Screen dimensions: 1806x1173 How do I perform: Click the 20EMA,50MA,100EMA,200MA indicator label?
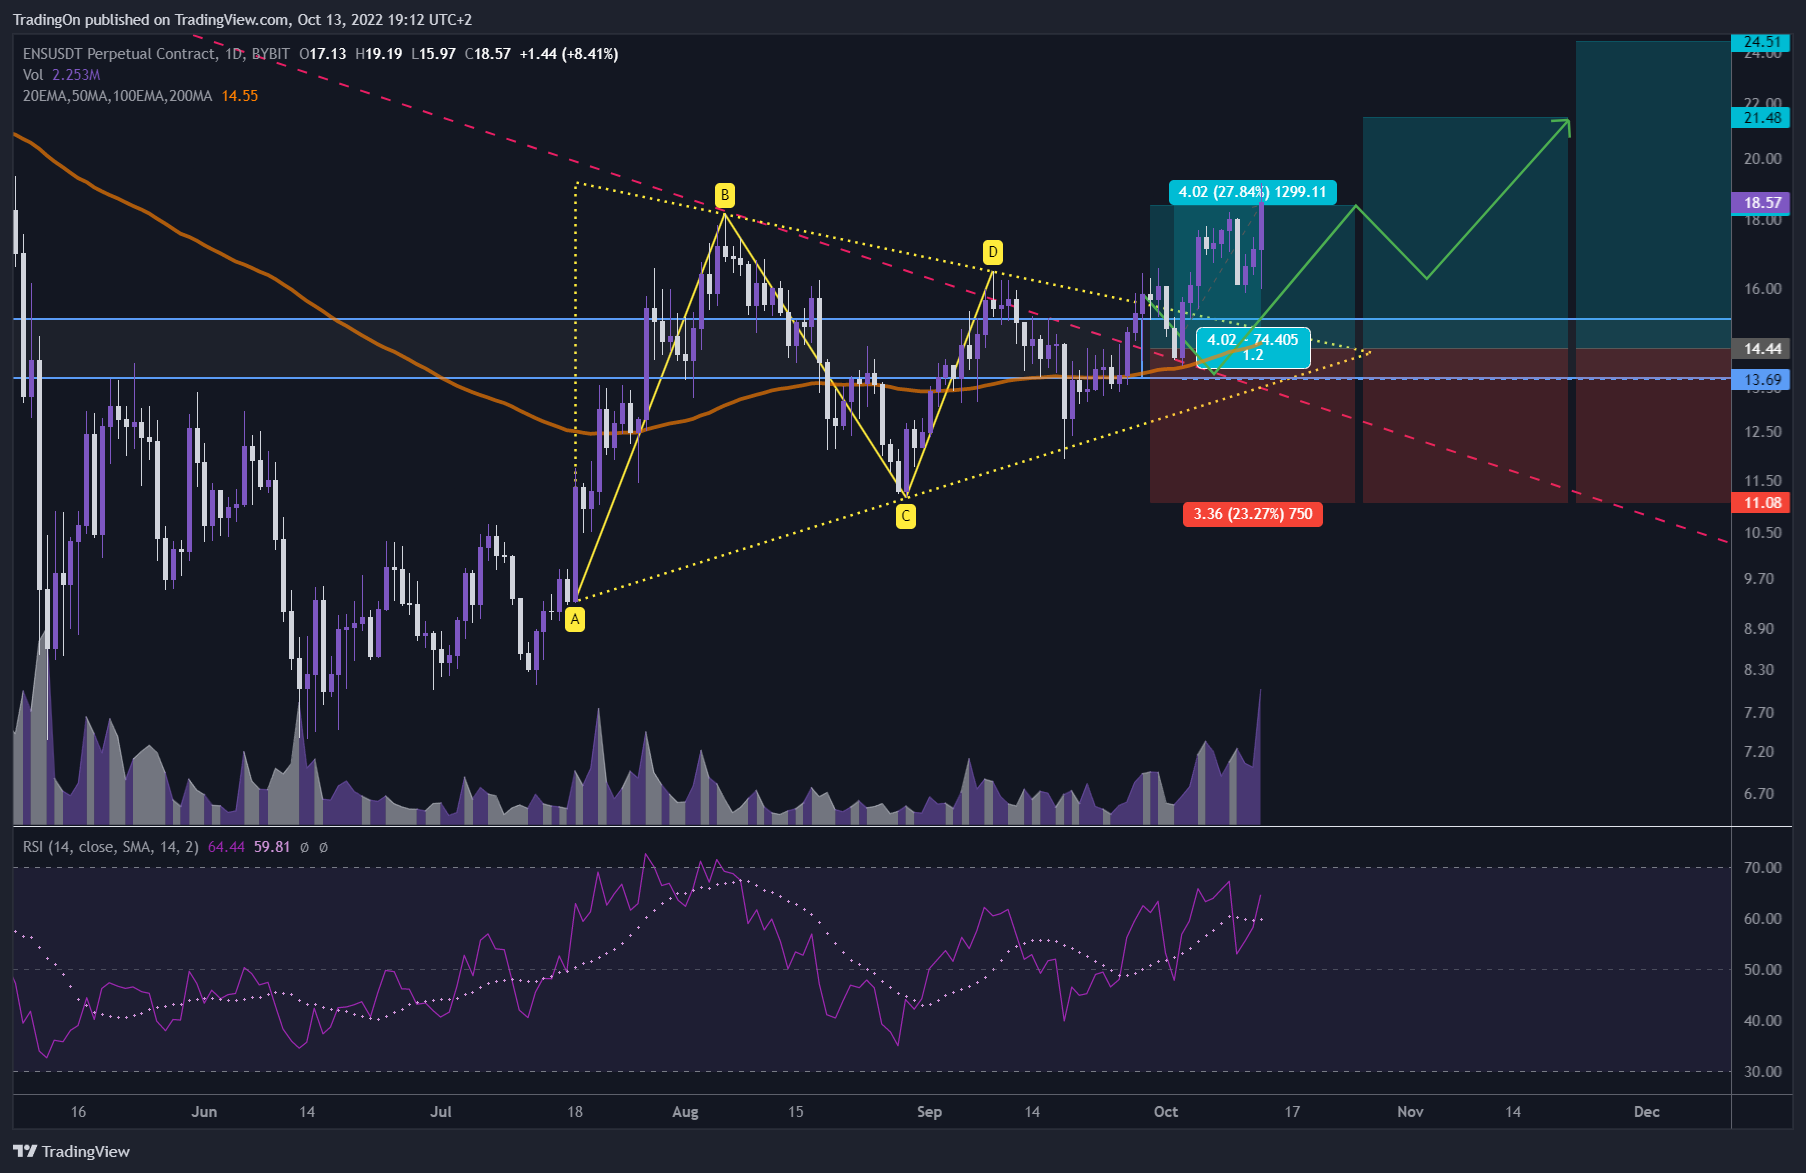tap(117, 96)
